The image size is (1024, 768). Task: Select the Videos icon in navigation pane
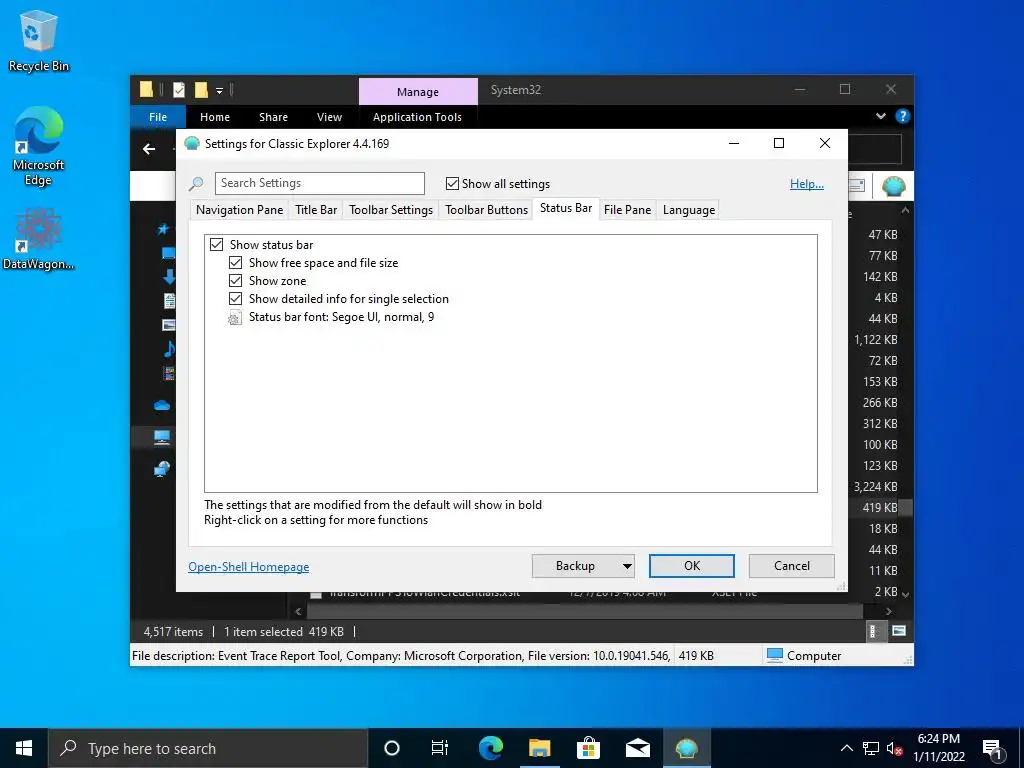click(x=168, y=373)
